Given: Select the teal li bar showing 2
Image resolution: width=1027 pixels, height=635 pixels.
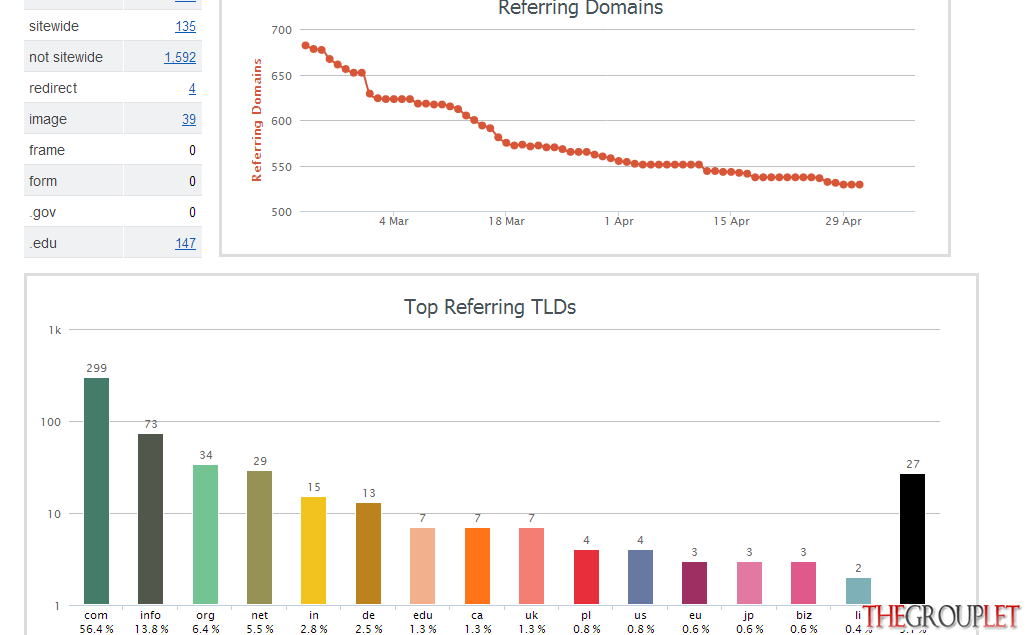Looking at the screenshot, I should 858,591.
